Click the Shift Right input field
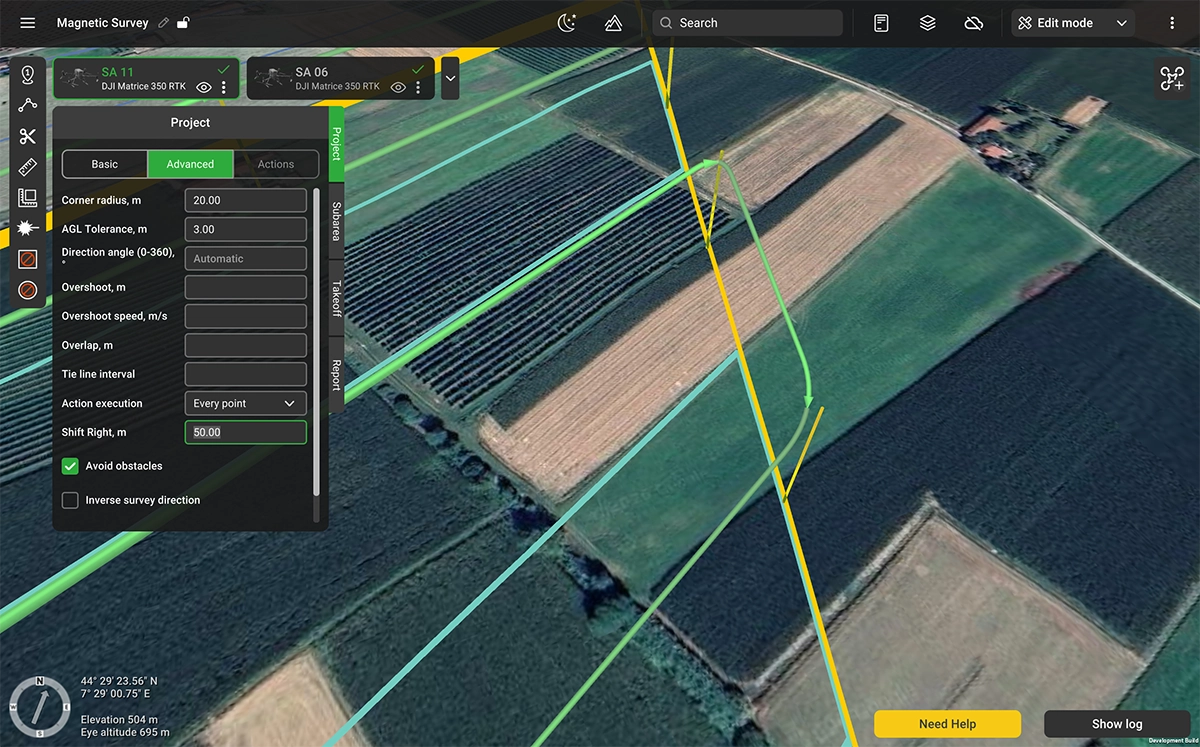1200x747 pixels. pos(246,432)
